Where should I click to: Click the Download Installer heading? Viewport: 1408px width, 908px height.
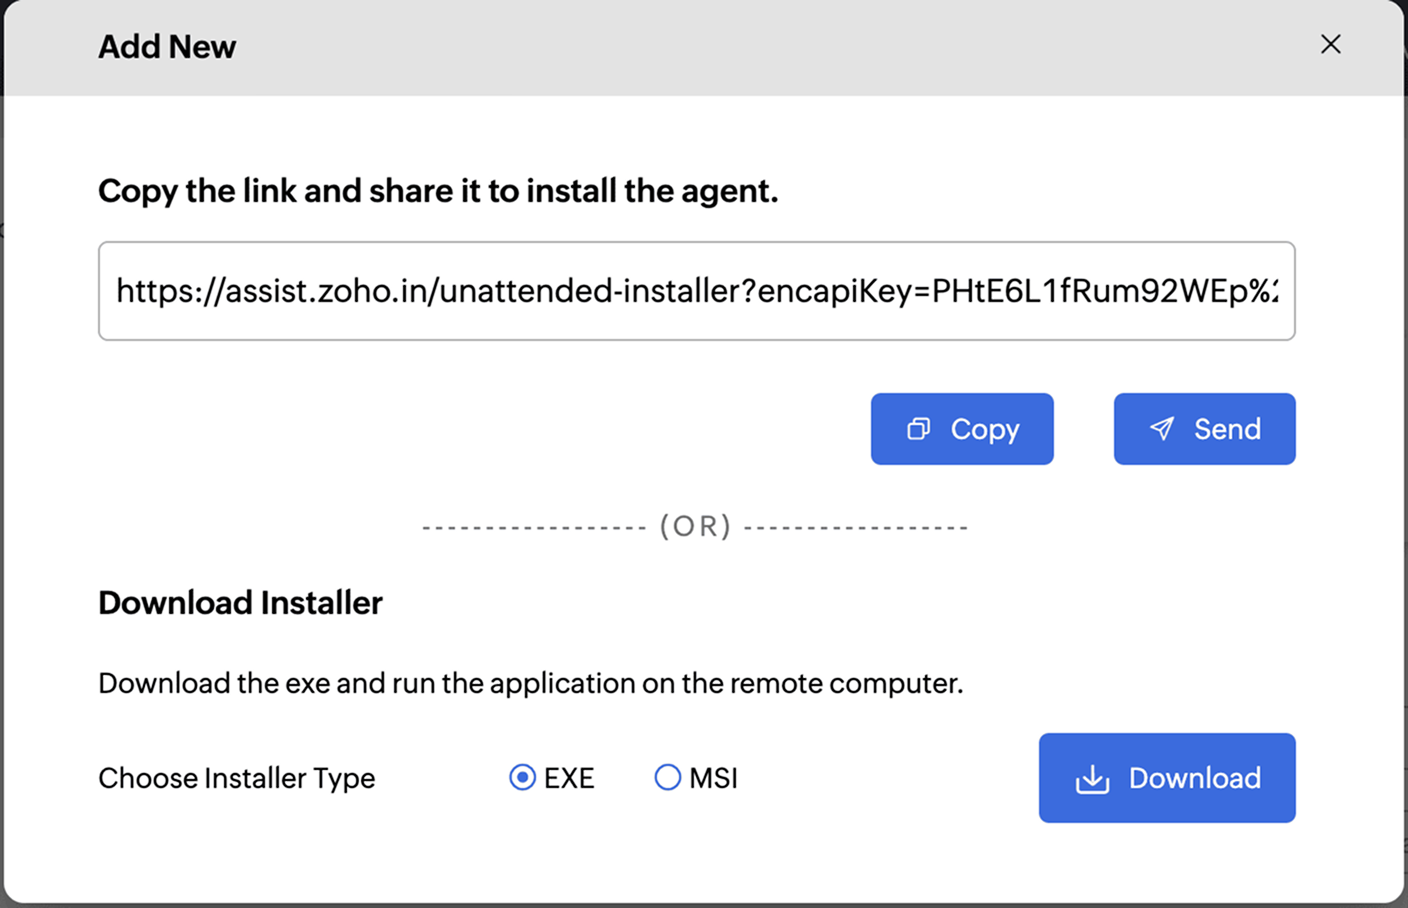coord(240,603)
